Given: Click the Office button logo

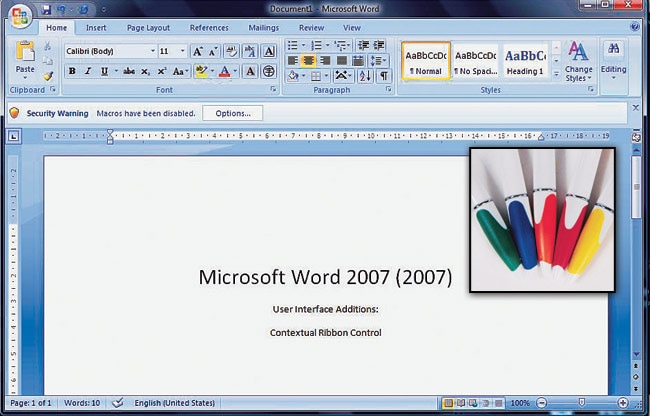Looking at the screenshot, I should [x=20, y=15].
